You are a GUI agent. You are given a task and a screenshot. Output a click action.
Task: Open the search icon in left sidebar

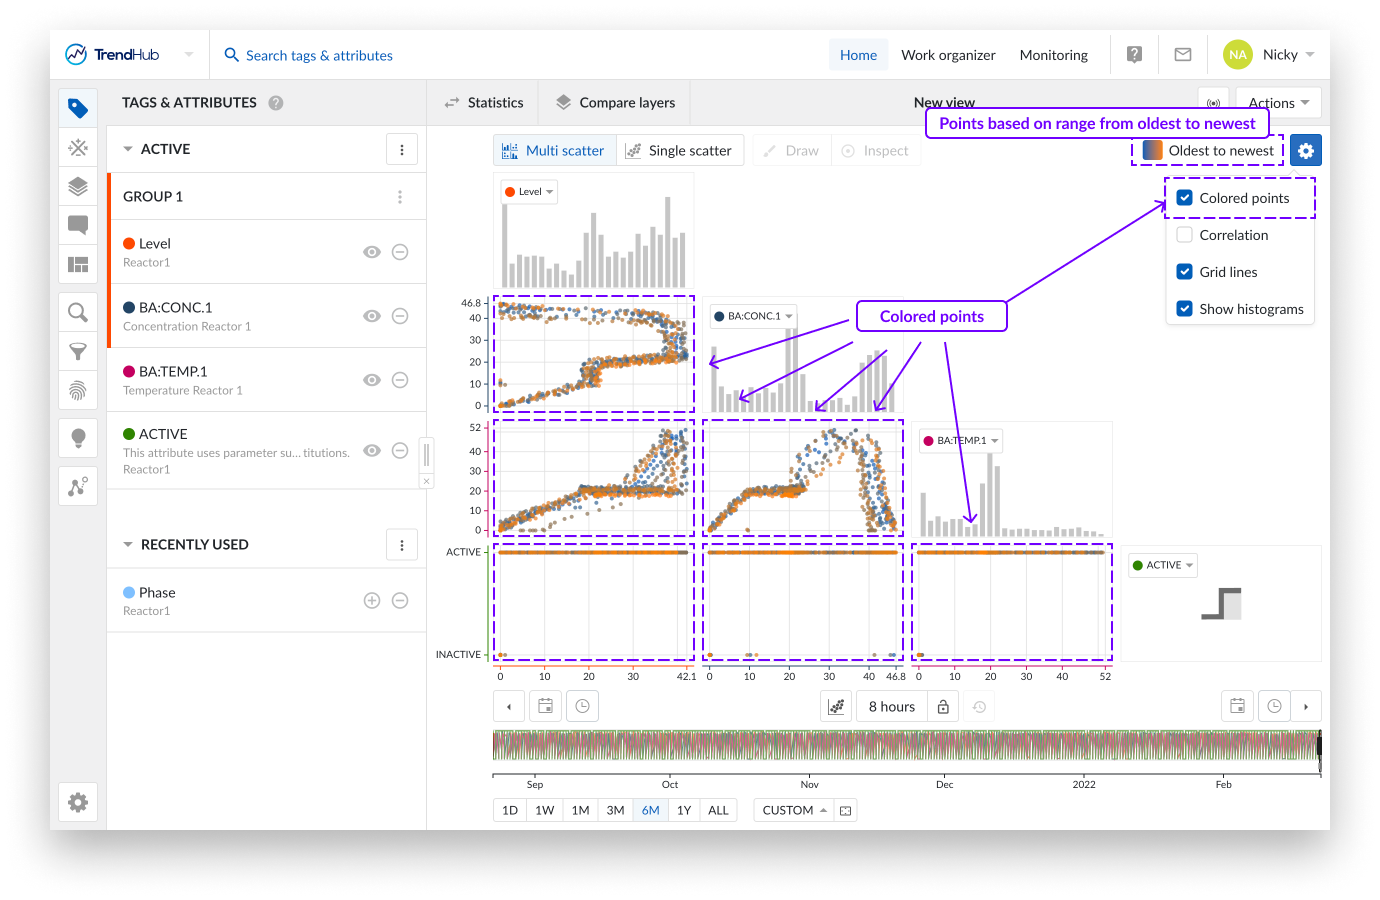(x=78, y=313)
